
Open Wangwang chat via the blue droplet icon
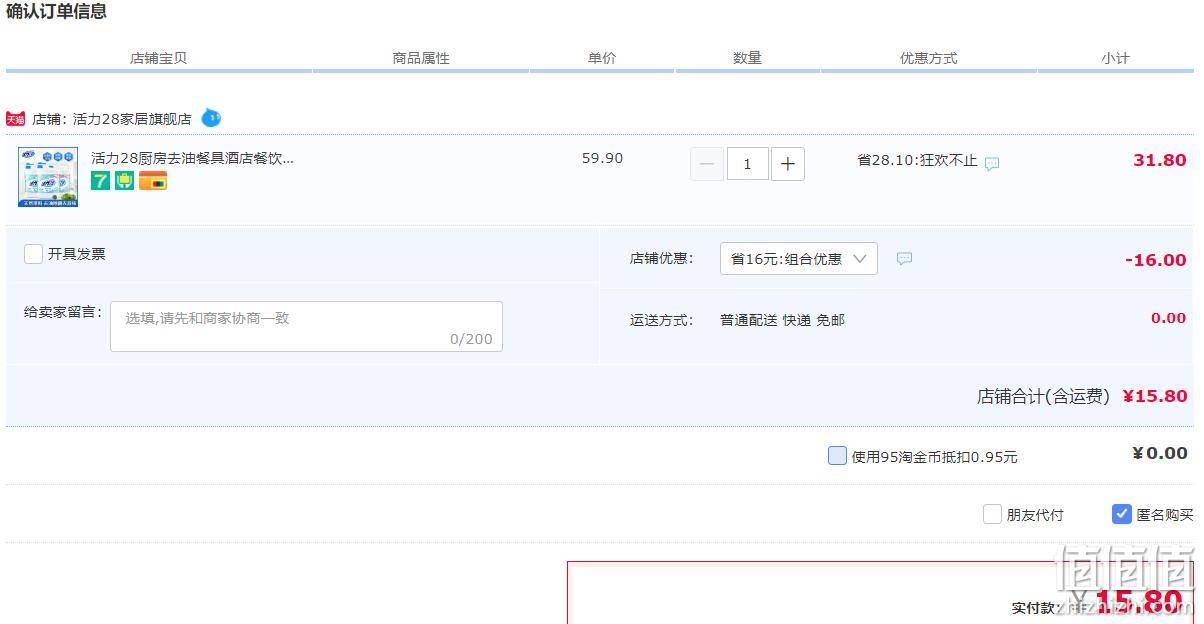211,118
